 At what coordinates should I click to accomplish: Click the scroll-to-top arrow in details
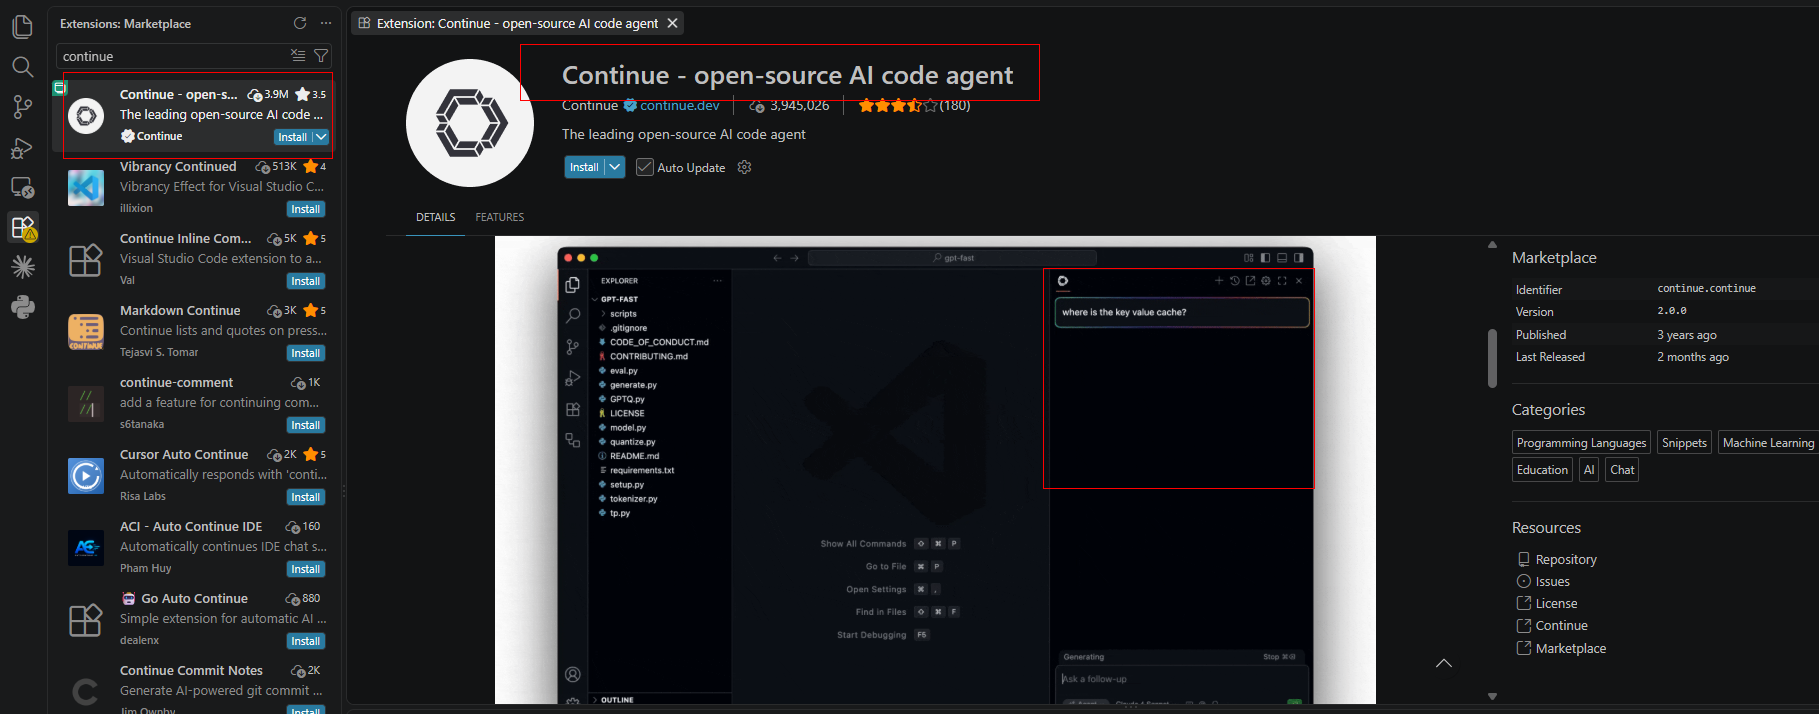pyautogui.click(x=1444, y=663)
